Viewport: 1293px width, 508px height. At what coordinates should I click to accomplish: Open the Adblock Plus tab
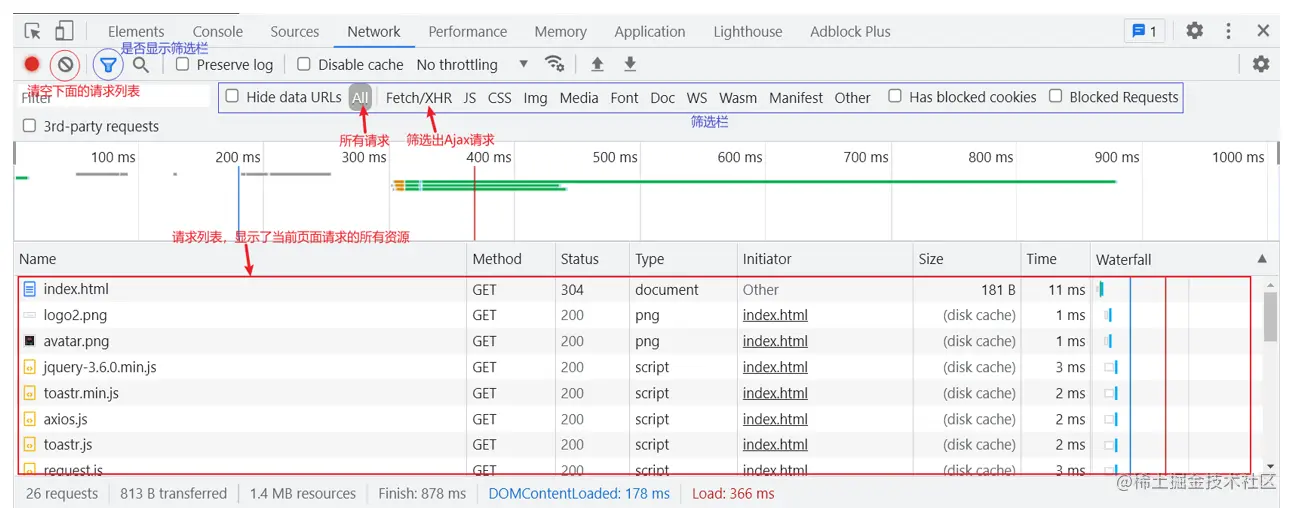pos(851,31)
